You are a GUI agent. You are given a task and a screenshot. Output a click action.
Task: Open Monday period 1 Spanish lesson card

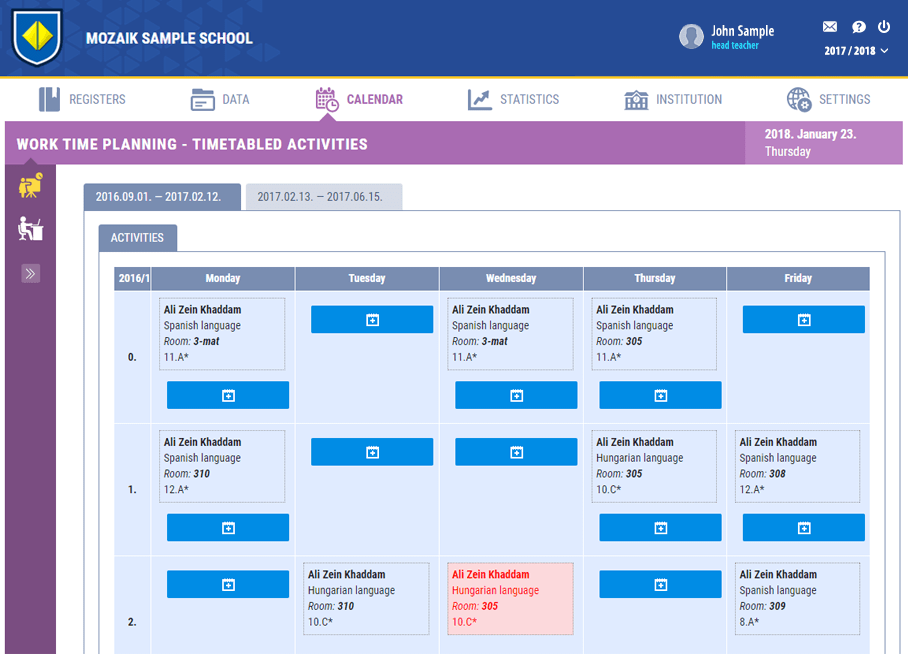click(x=222, y=466)
